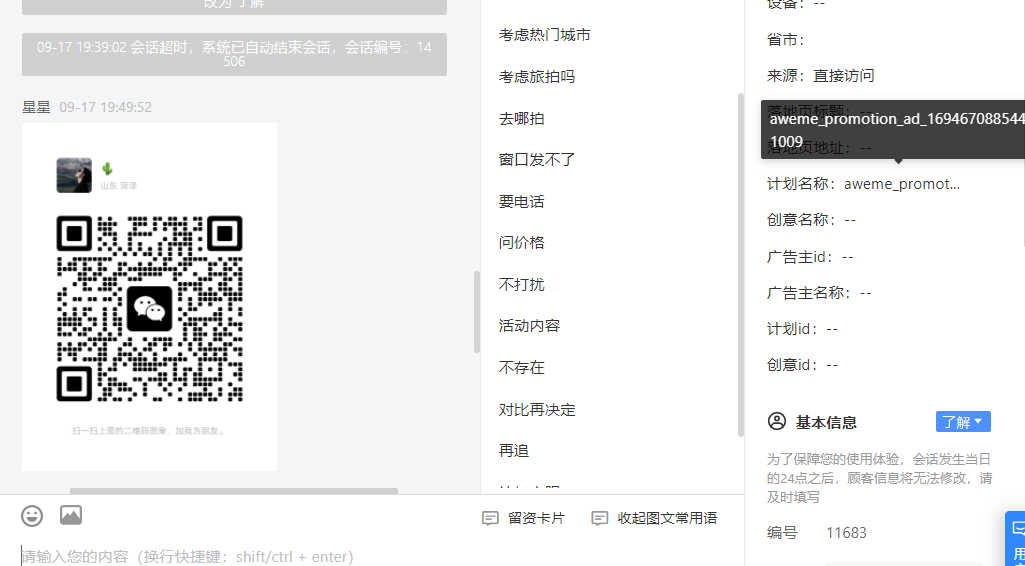
Task: Click the 基本信息 user icon
Action: (777, 422)
